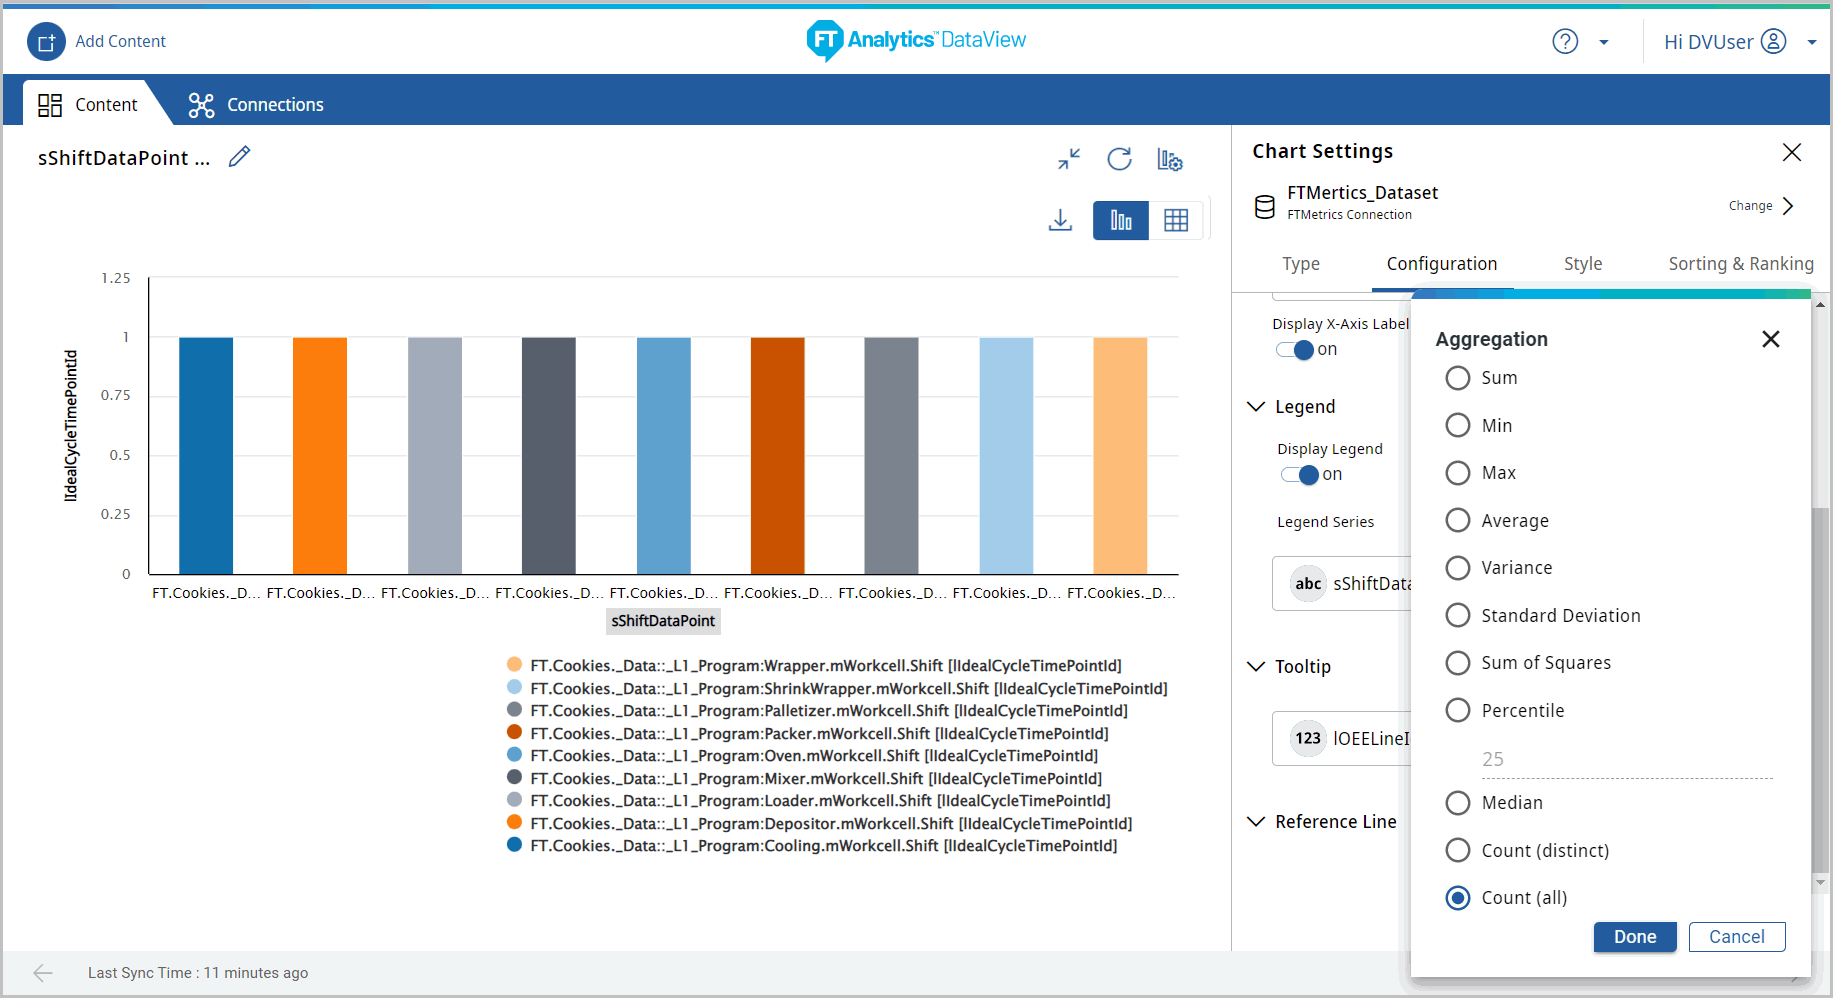Open chart settings icon
This screenshot has width=1833, height=998.
point(1170,159)
